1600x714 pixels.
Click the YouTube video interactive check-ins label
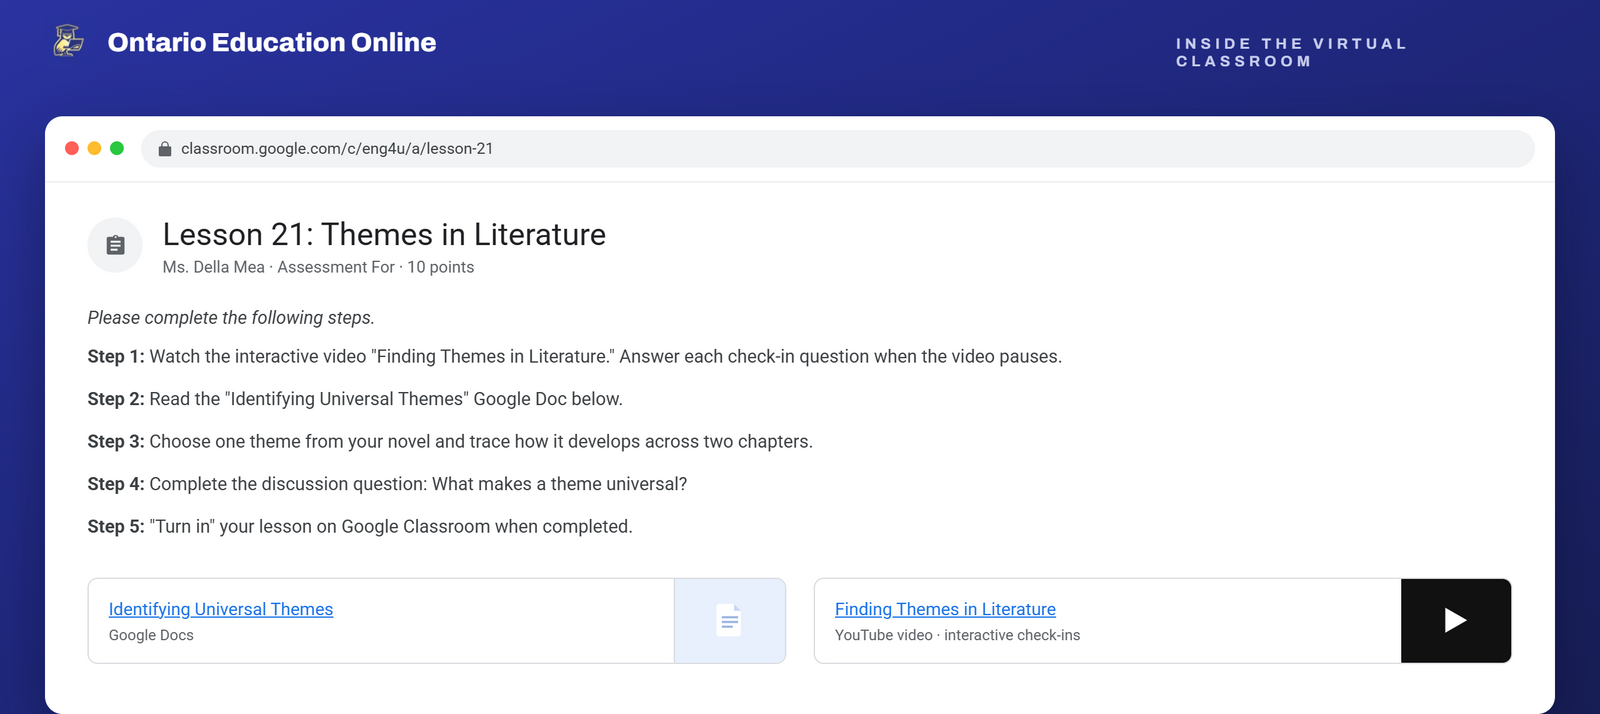(x=957, y=635)
